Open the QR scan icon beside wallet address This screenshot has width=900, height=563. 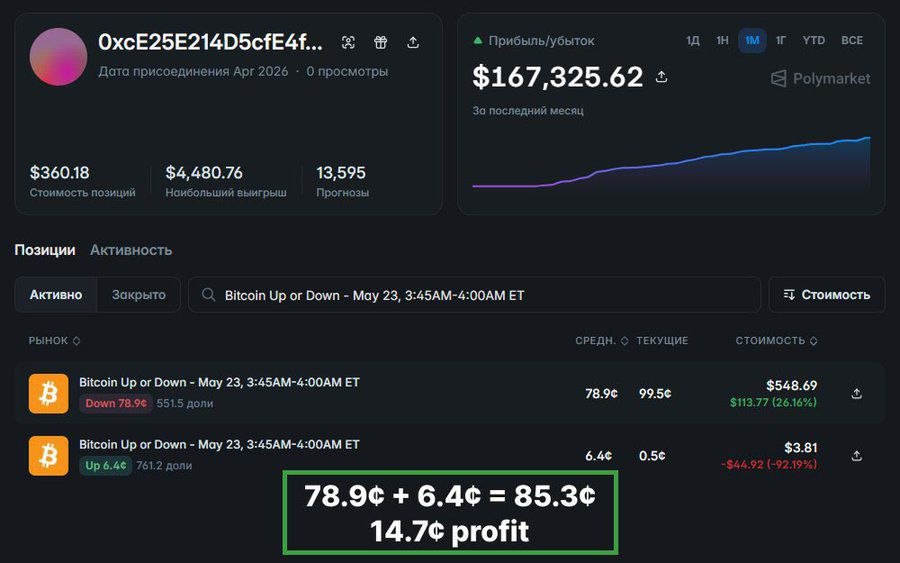click(x=348, y=42)
